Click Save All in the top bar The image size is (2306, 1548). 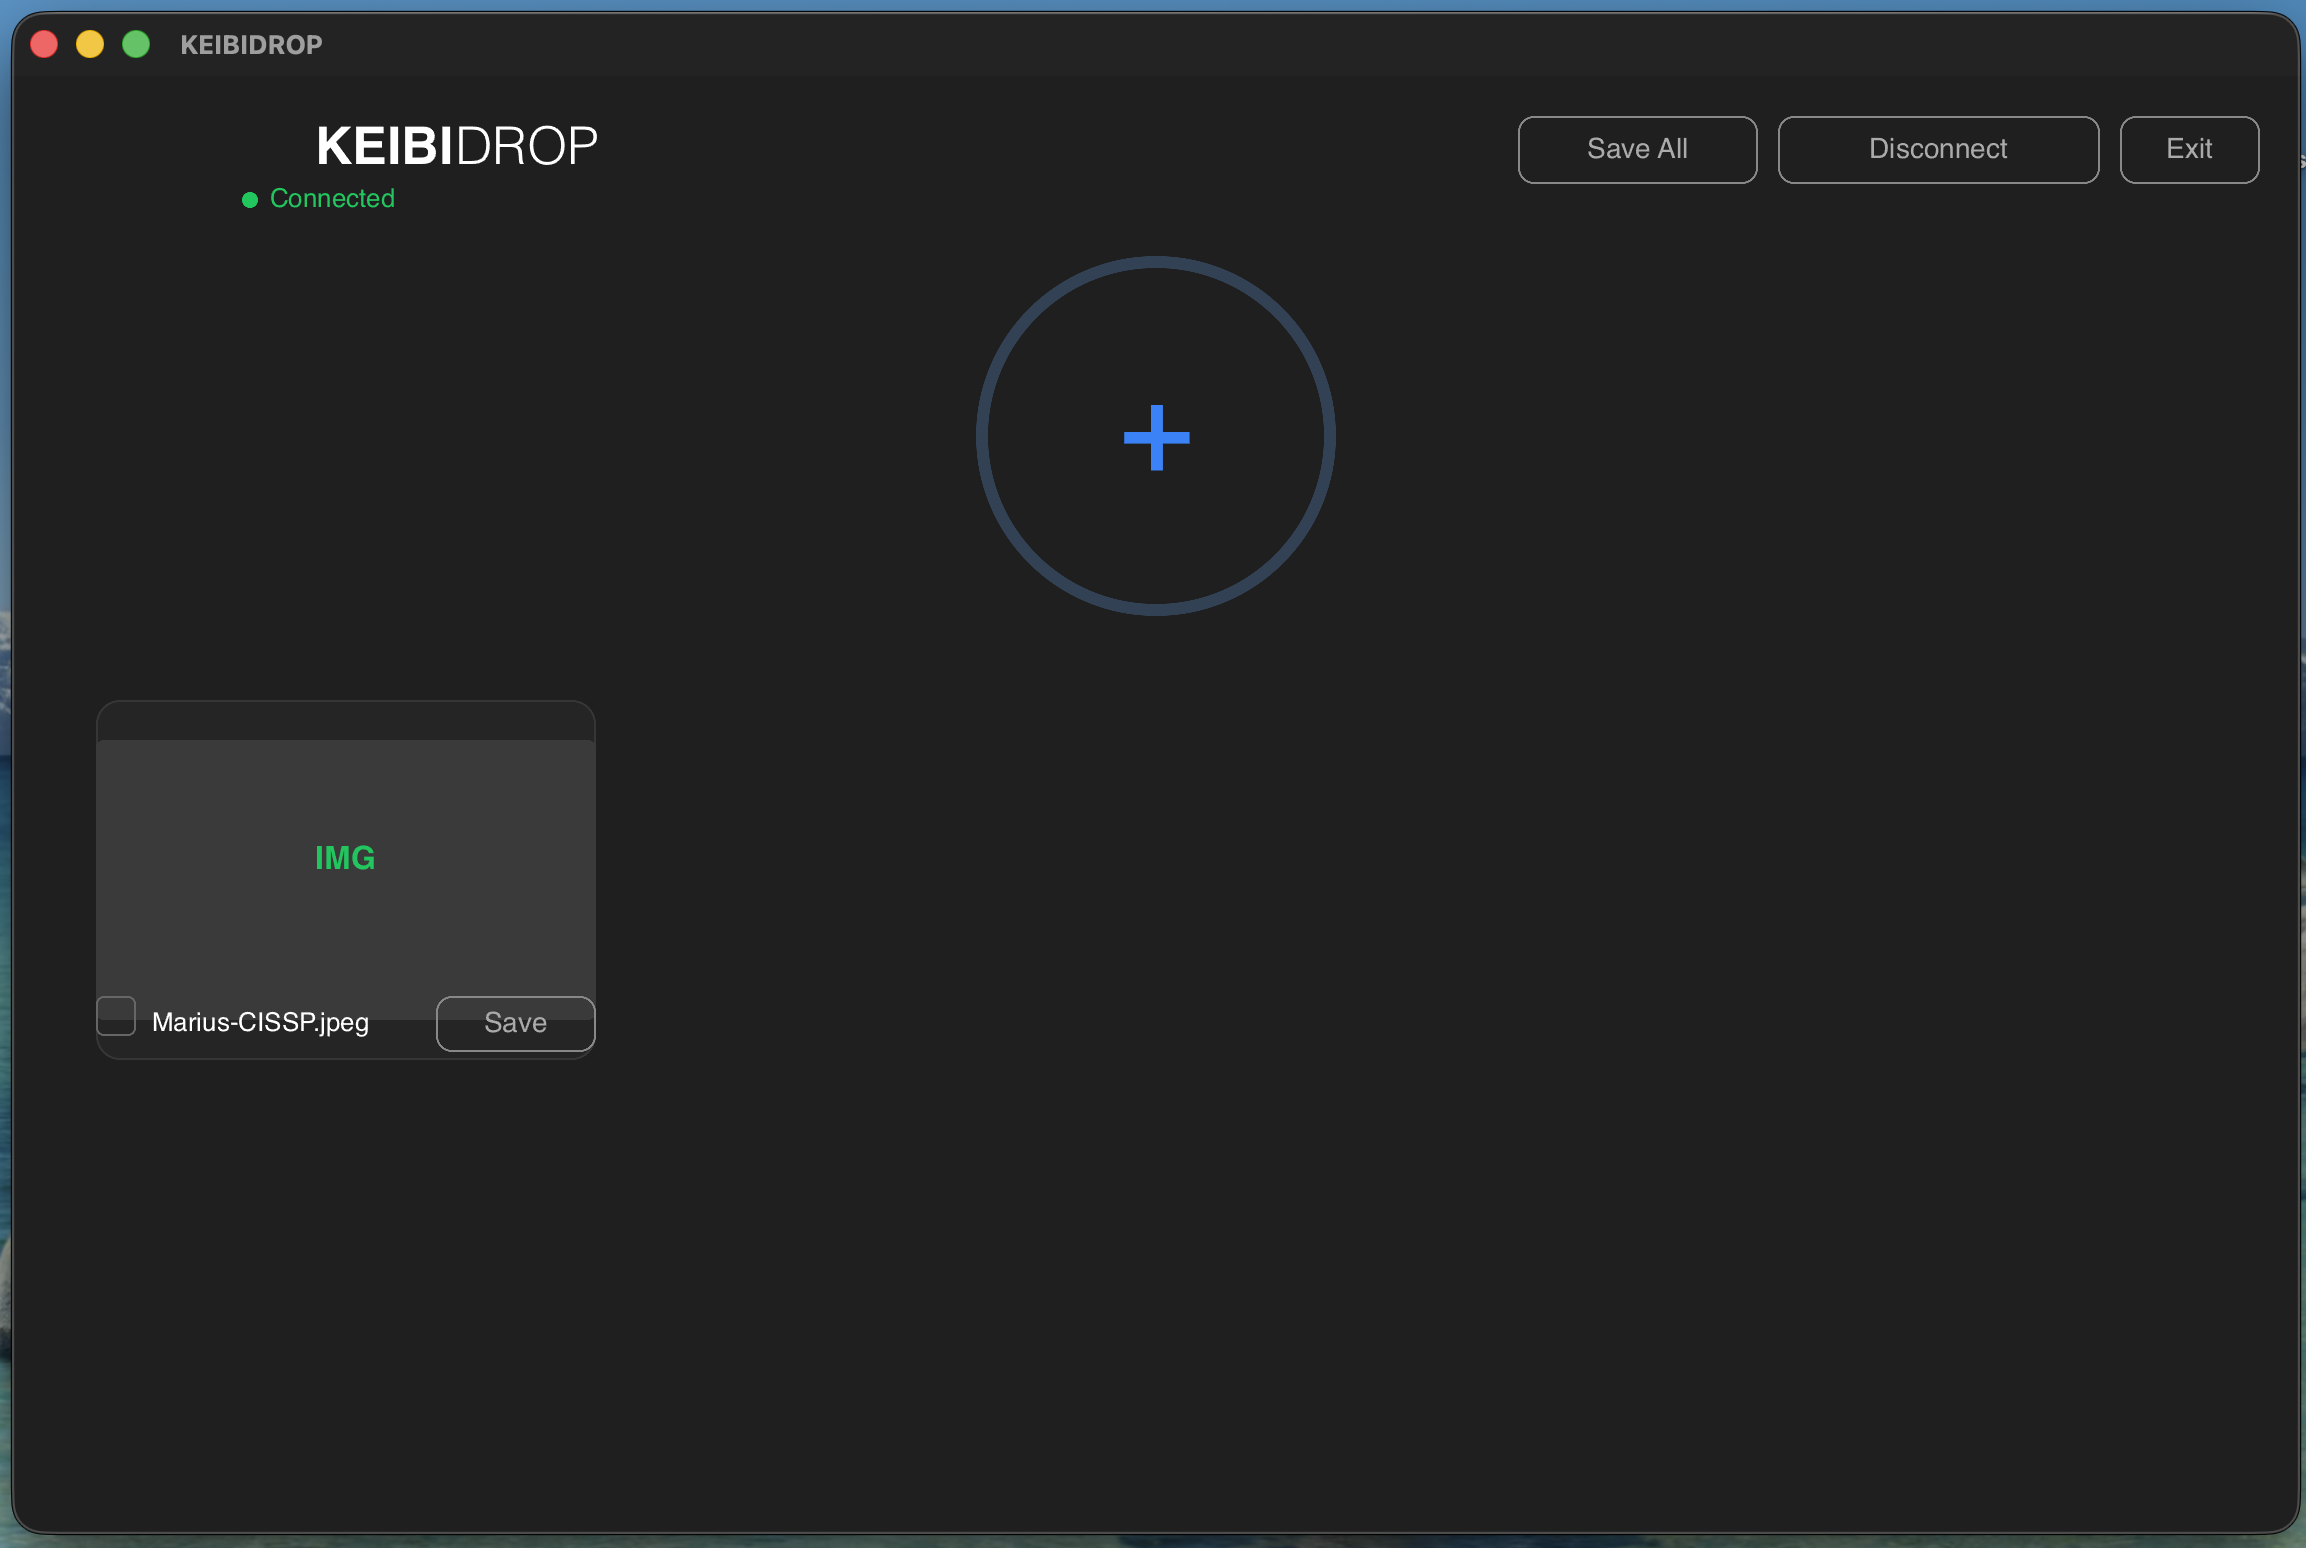(1636, 149)
